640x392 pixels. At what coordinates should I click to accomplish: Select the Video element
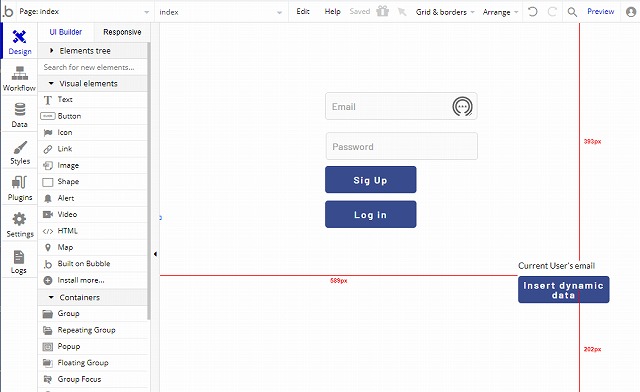pyautogui.click(x=93, y=214)
